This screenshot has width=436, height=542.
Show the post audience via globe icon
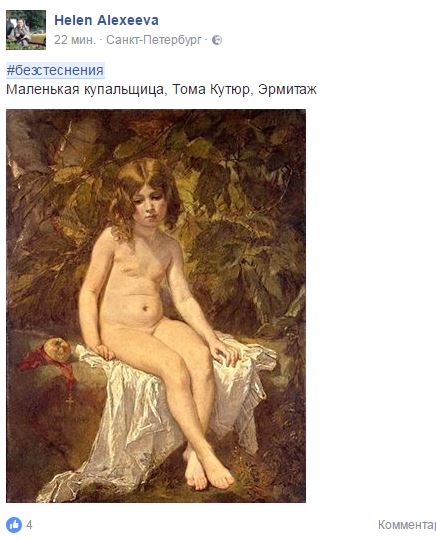click(217, 40)
